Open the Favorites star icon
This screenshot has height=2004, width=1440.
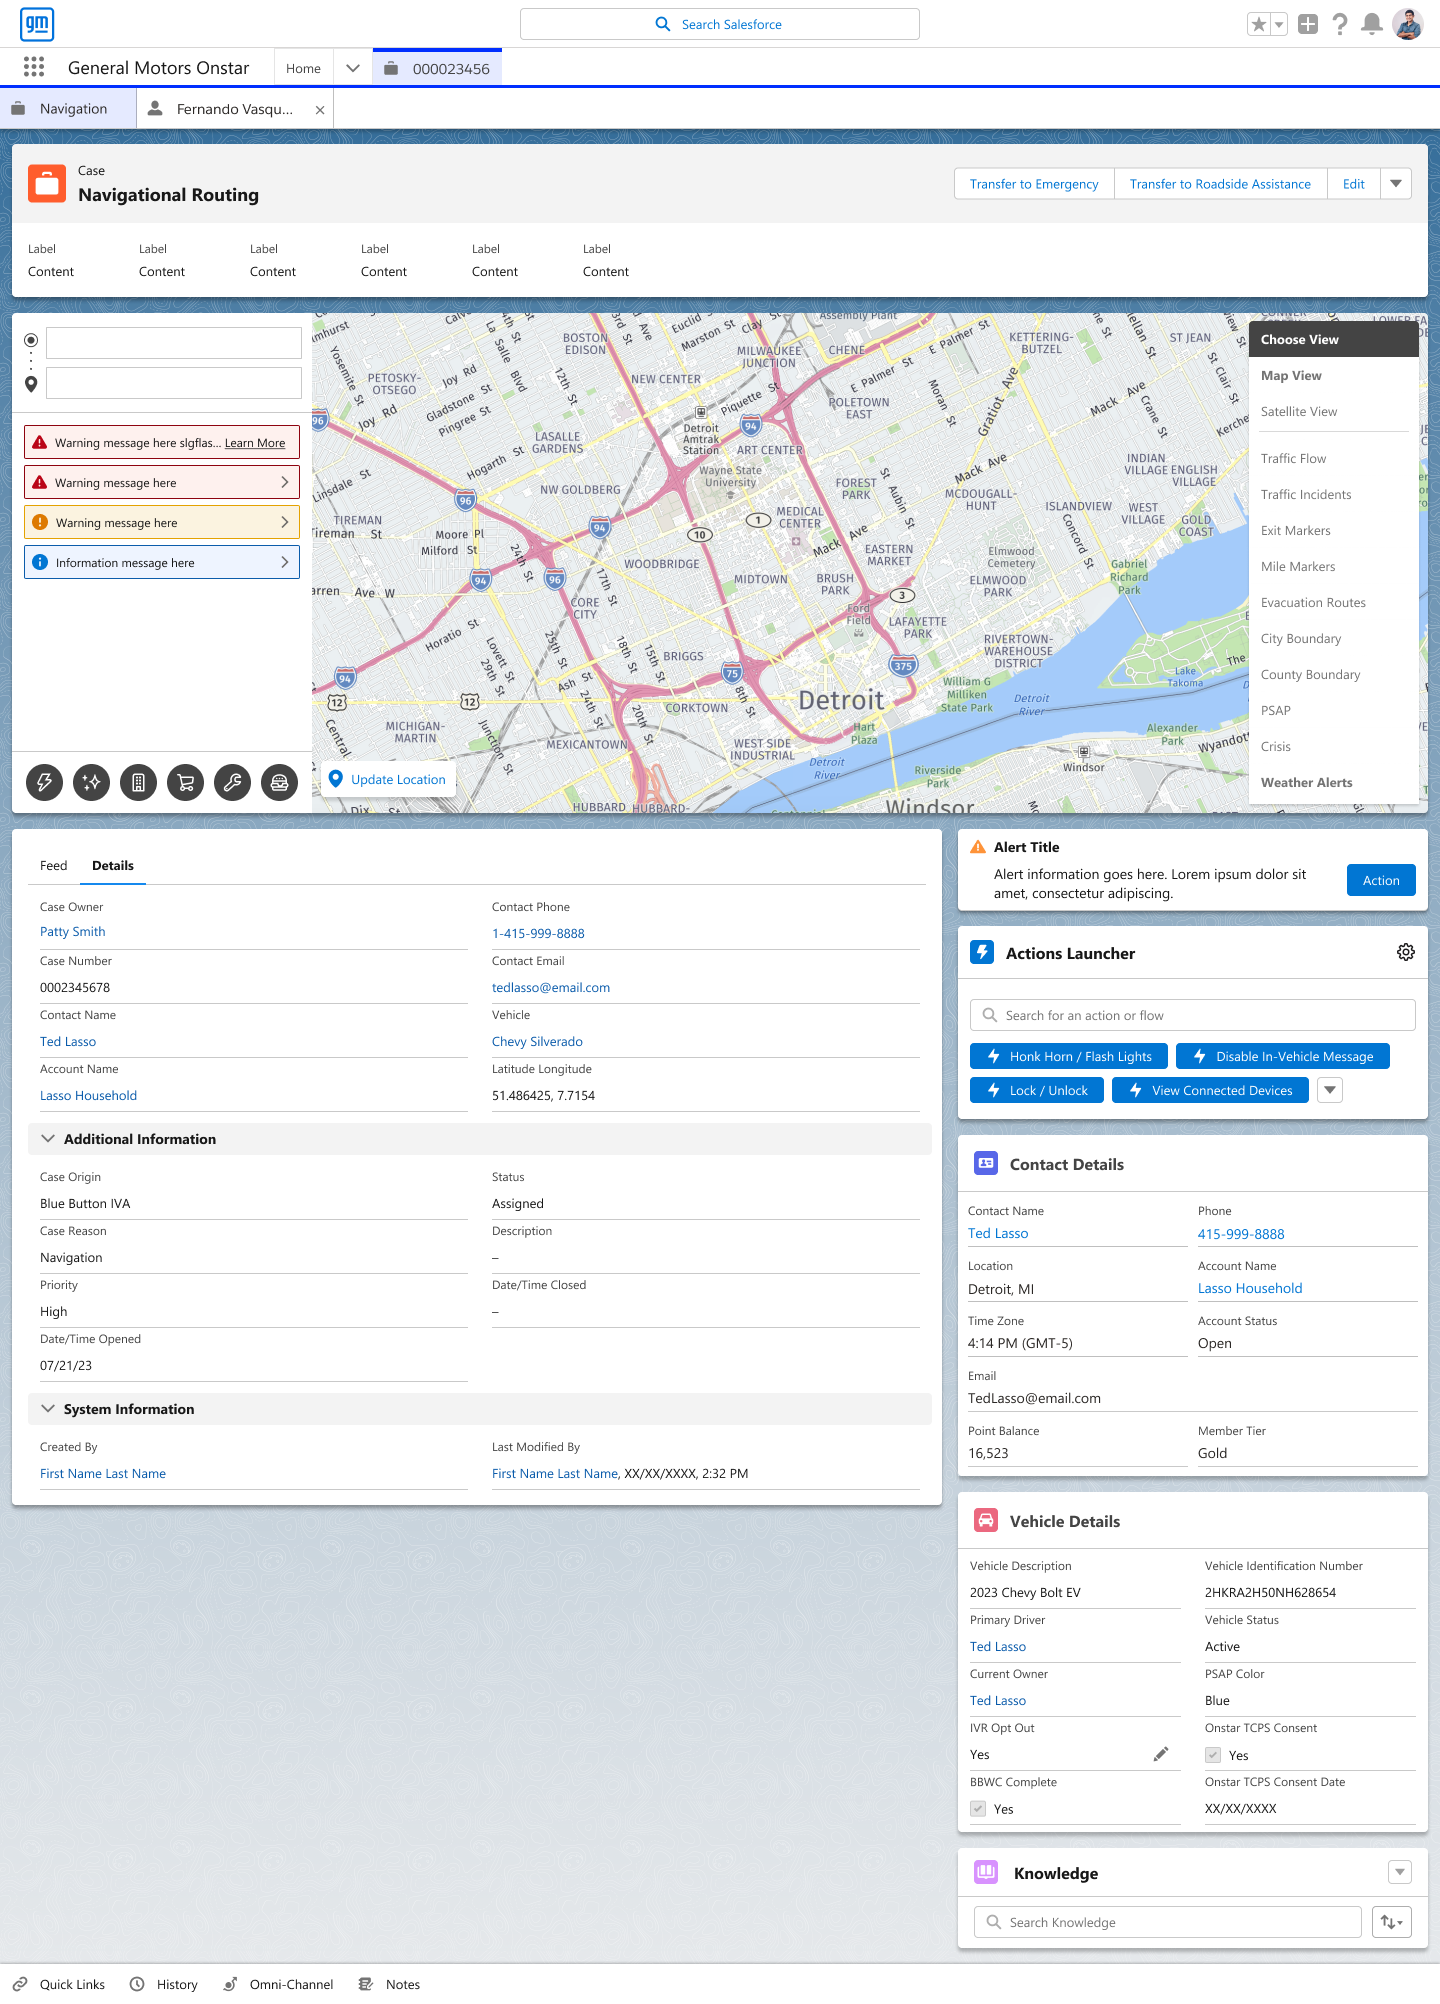[1258, 24]
